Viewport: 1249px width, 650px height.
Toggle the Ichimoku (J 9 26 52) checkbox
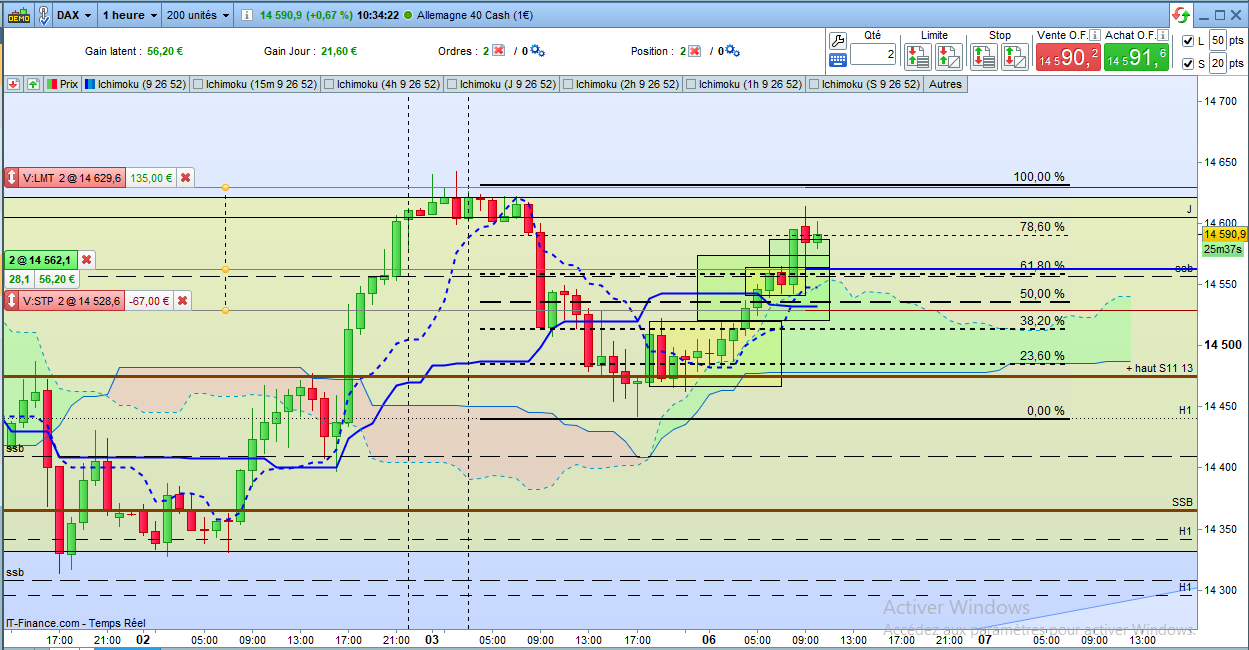click(x=454, y=84)
